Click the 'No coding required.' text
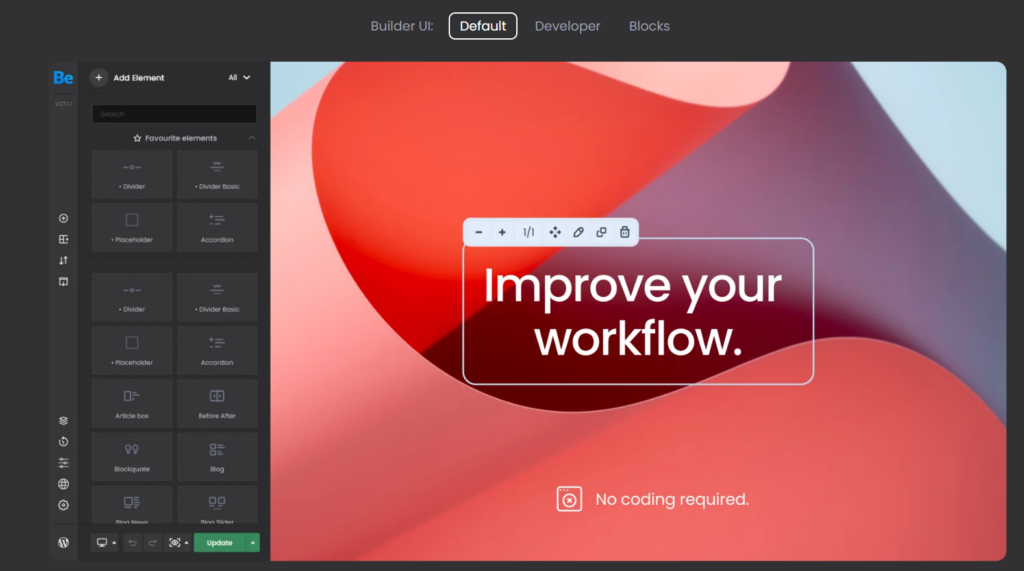Viewport: 1024px width, 571px height. pos(672,500)
